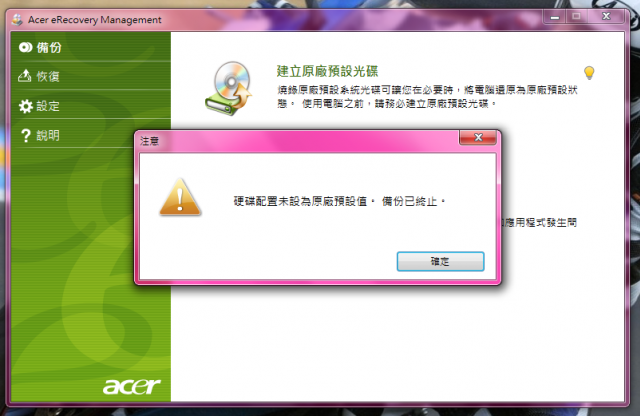Click the disc and drive recovery icon

pos(229,88)
